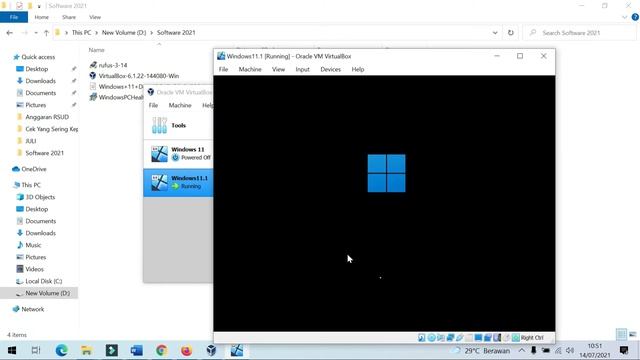Go back in File Explorer
The width and height of the screenshot is (640, 360).
10,33
